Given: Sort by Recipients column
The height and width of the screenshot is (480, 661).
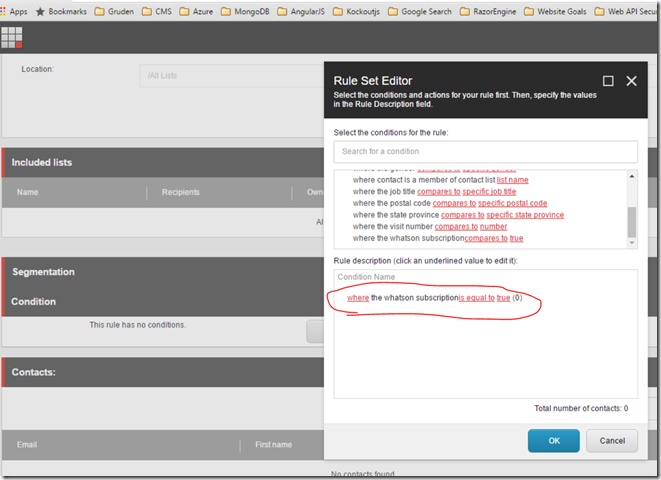Looking at the screenshot, I should (180, 192).
